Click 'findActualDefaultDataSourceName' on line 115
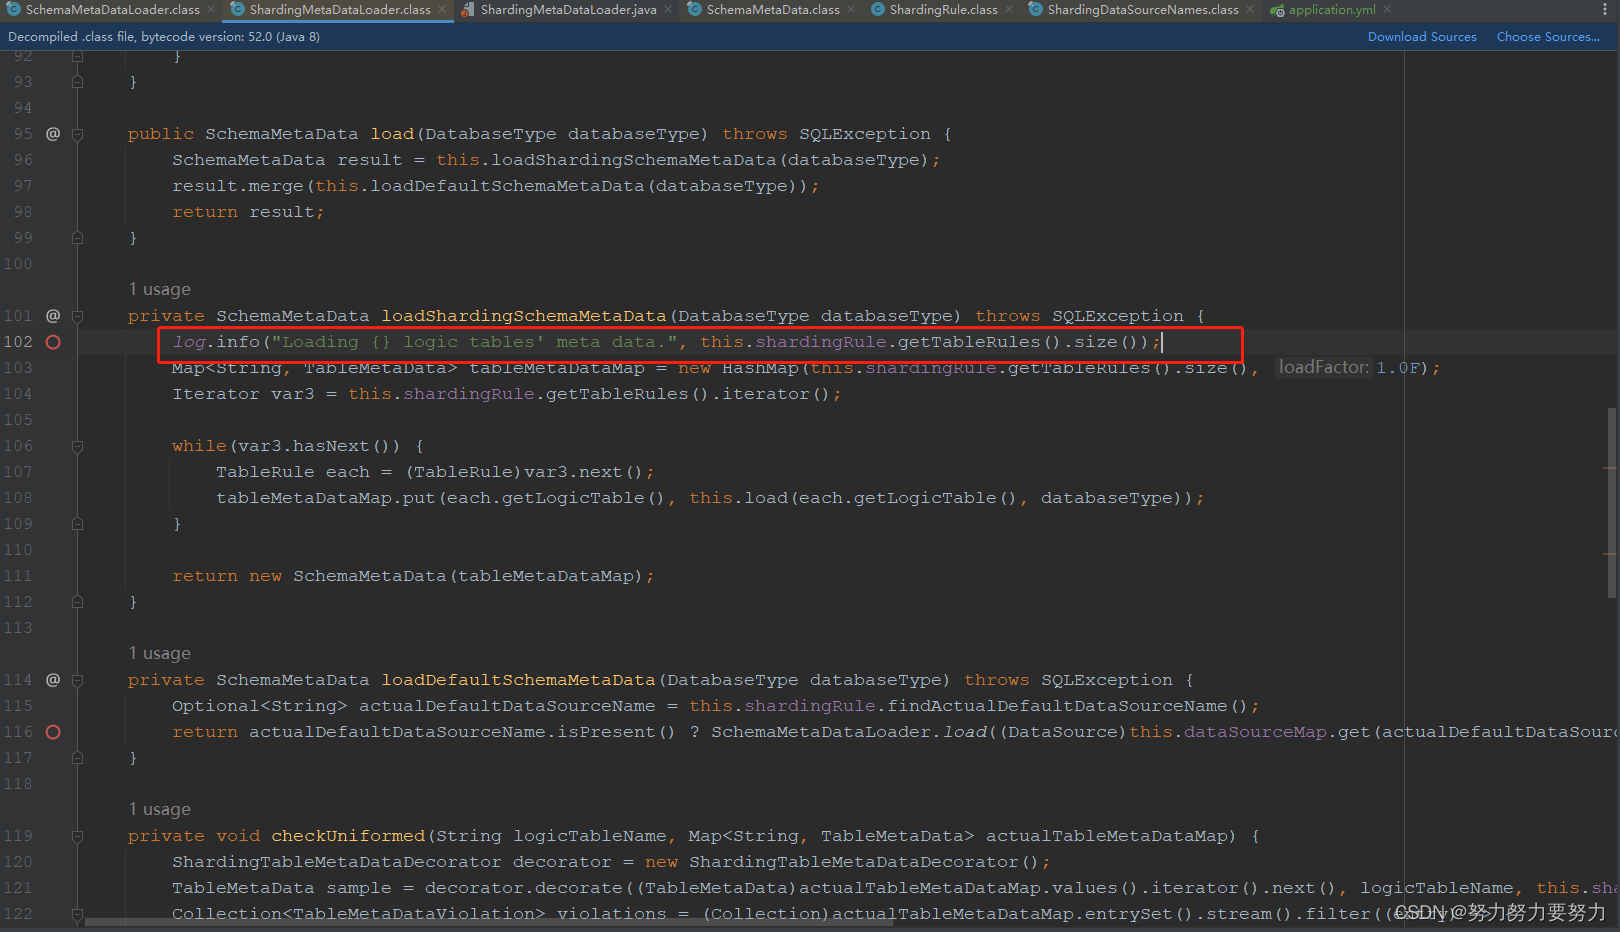 [1058, 706]
